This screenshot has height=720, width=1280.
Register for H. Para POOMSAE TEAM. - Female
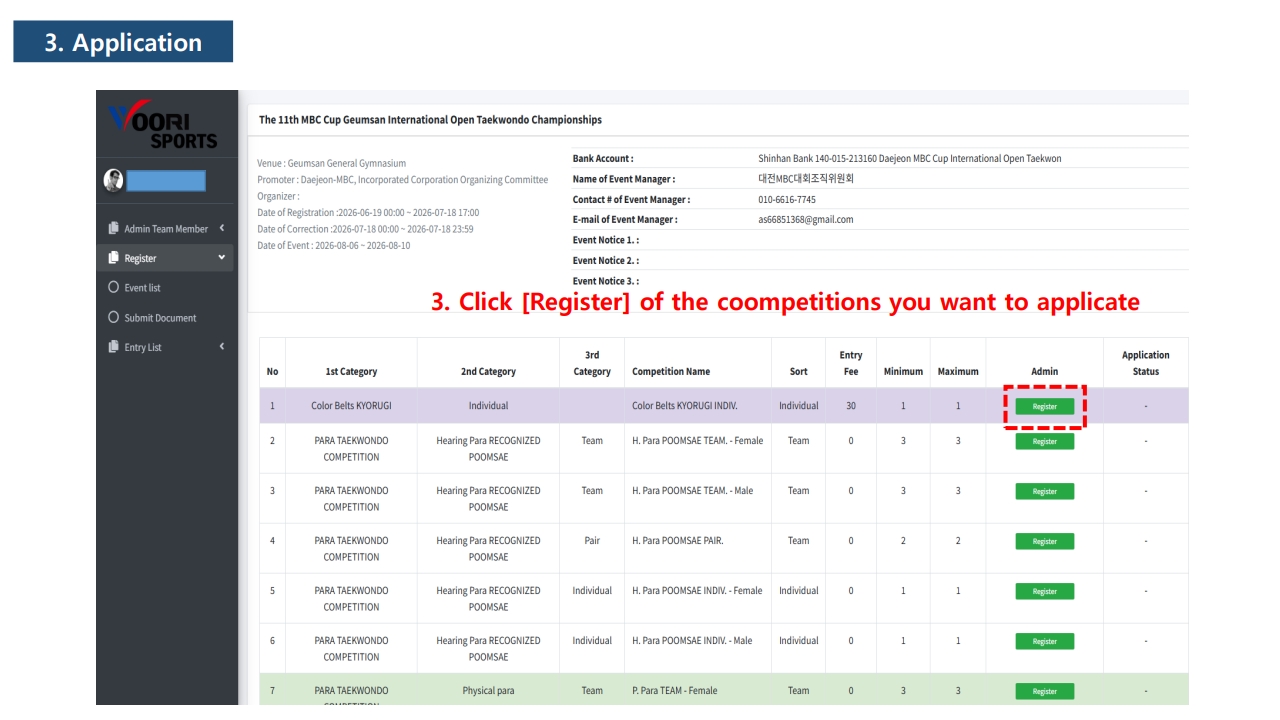(1045, 441)
